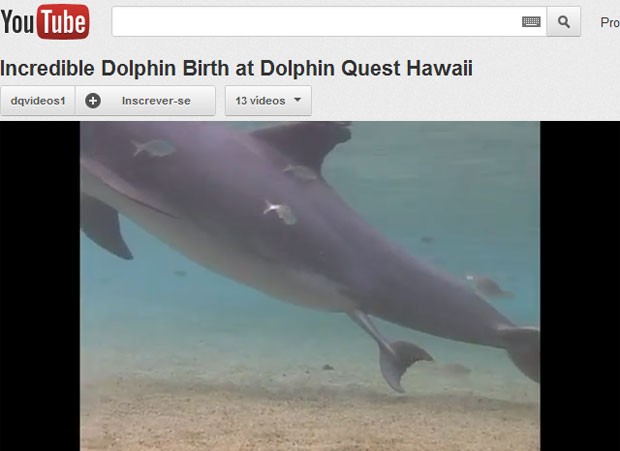Viewport: 620px width, 451px height.
Task: Click the red Tube part of logo
Action: (63, 22)
